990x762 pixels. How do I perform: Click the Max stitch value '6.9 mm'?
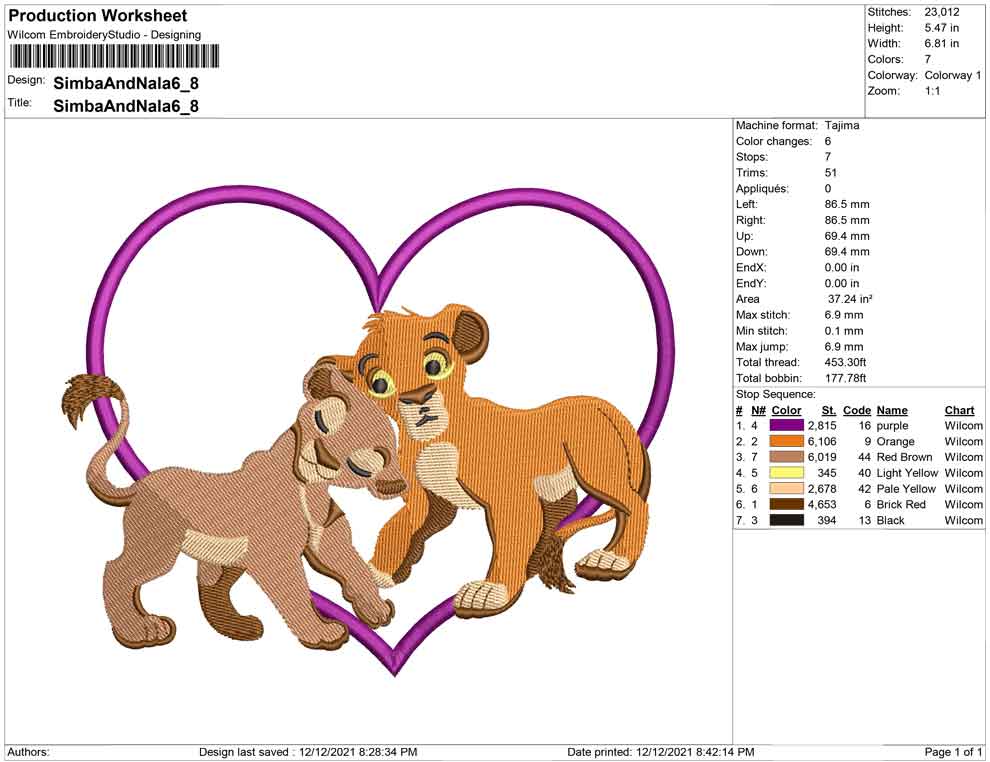click(x=844, y=314)
